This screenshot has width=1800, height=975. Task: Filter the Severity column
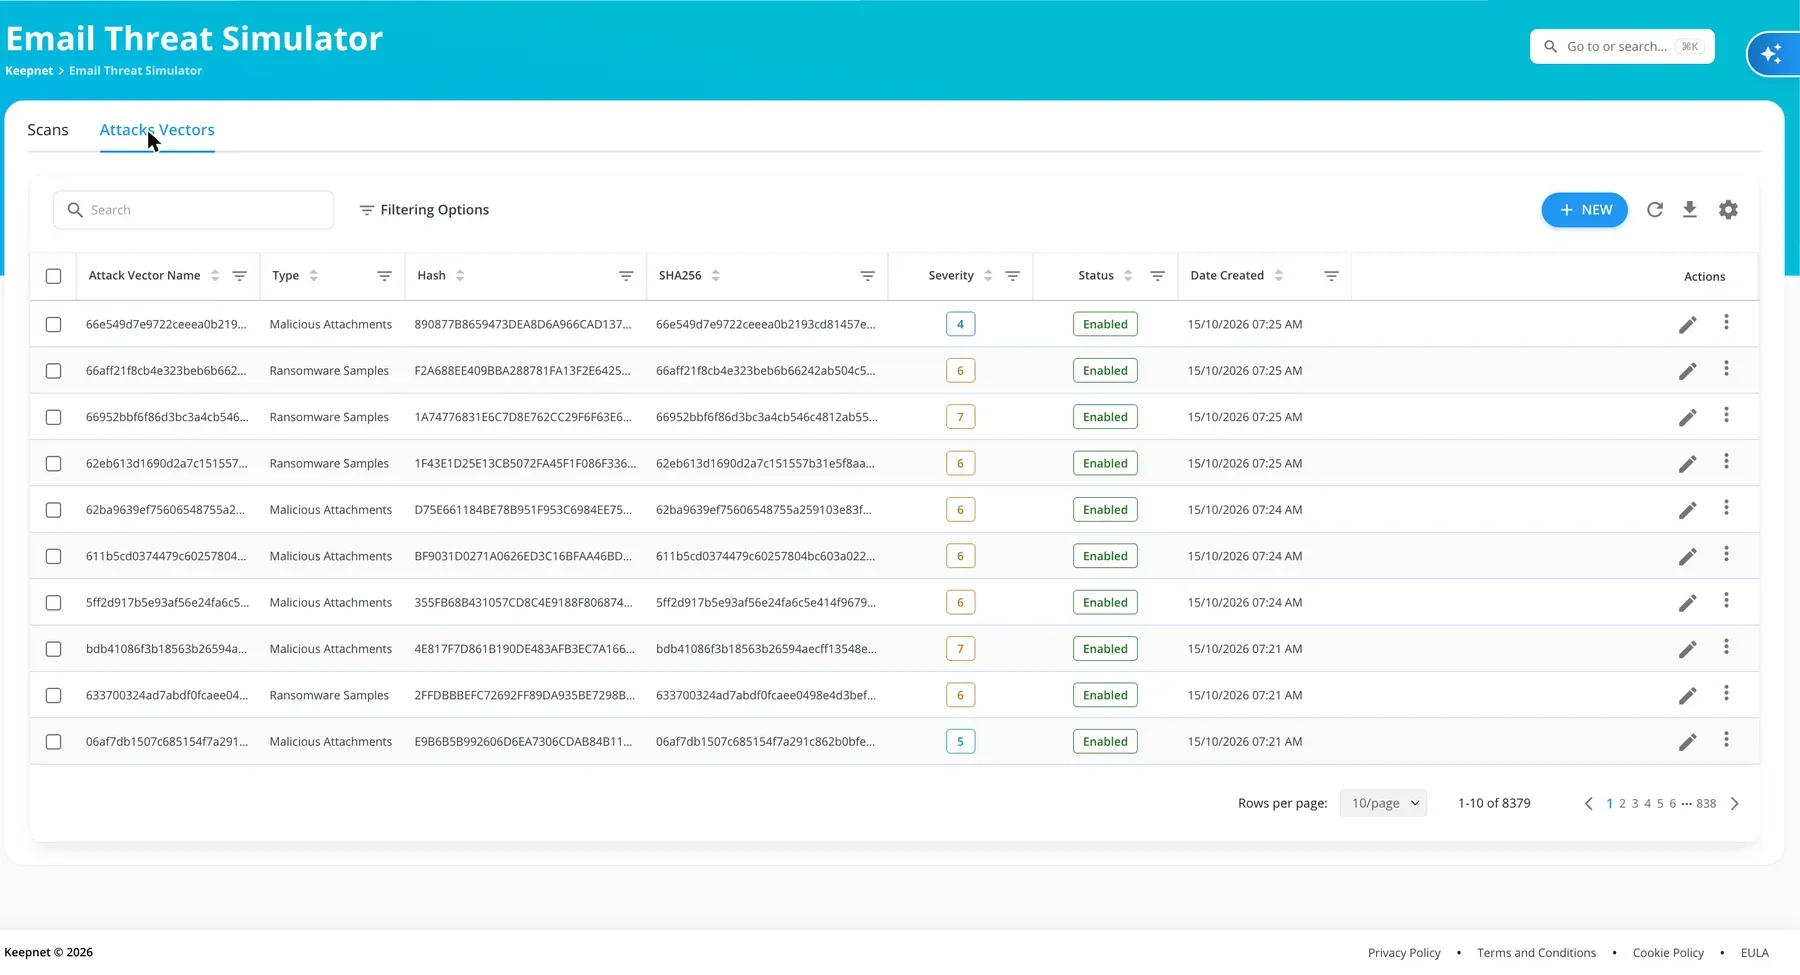pos(1012,276)
